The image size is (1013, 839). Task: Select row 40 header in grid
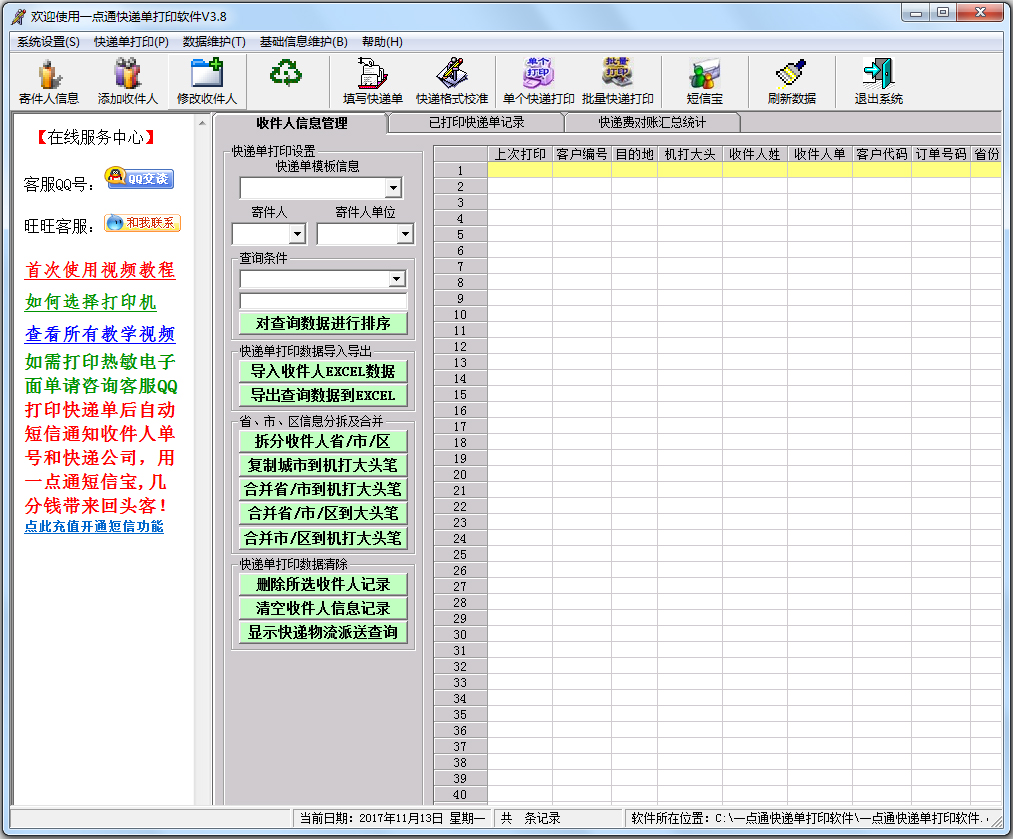pos(461,794)
